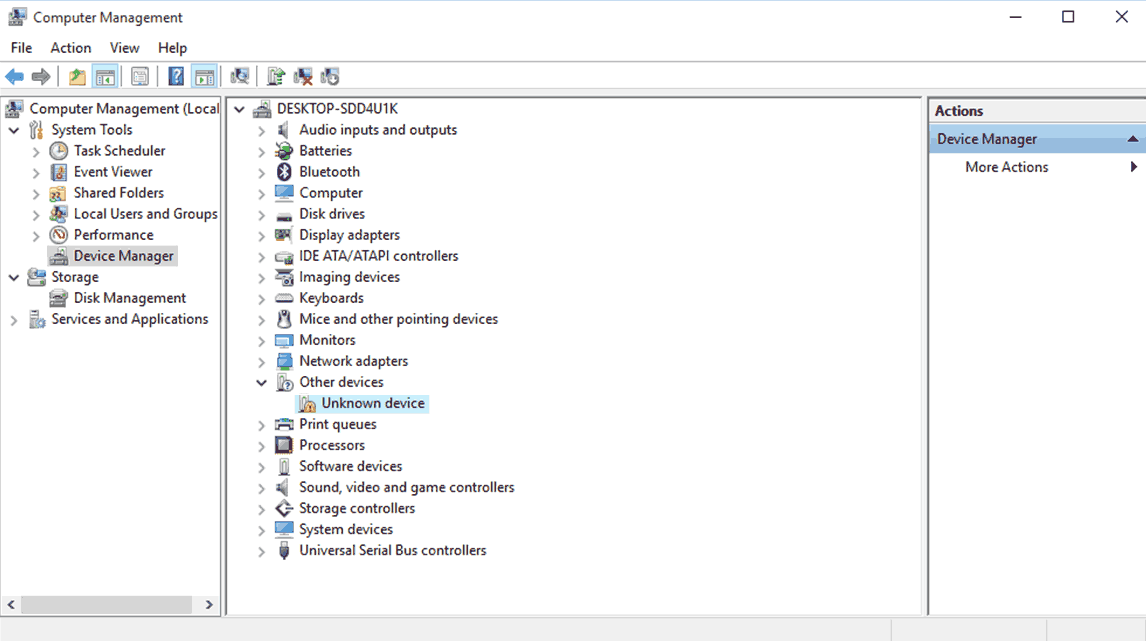Viewport: 1146px width, 641px height.
Task: Click the left tree's horizontal scrollbar right arrow
Action: tap(208, 604)
